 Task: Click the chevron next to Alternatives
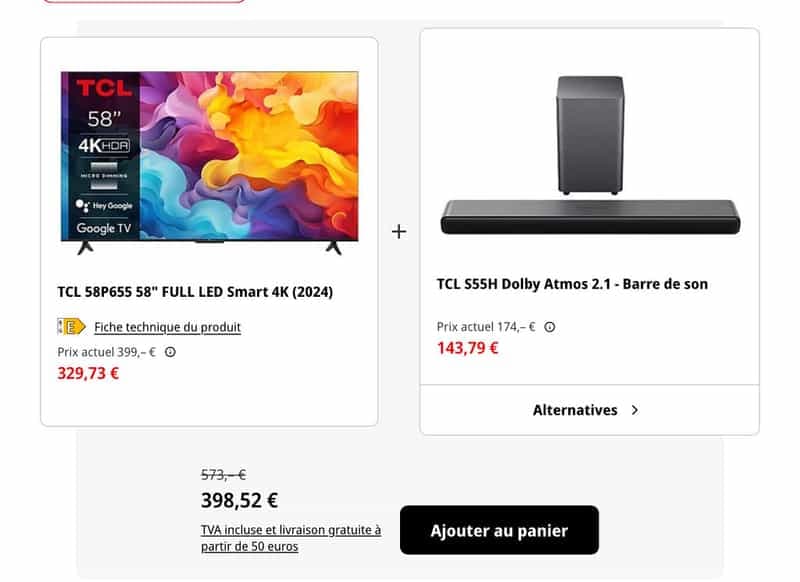click(635, 409)
